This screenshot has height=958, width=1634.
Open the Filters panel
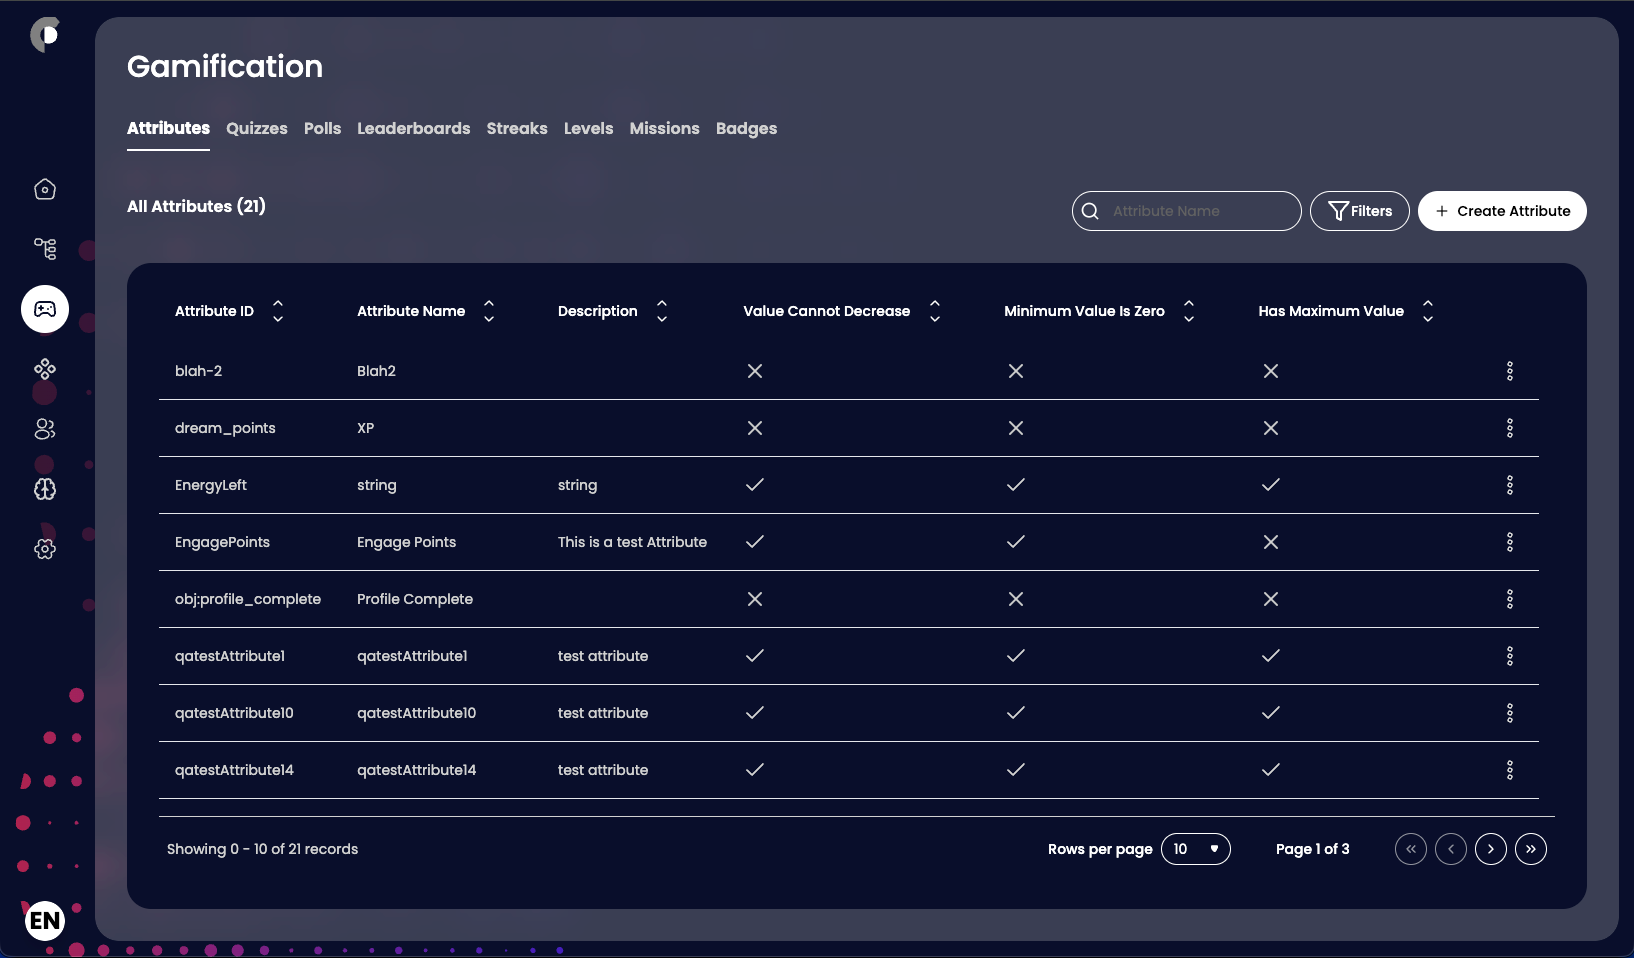coord(1360,211)
